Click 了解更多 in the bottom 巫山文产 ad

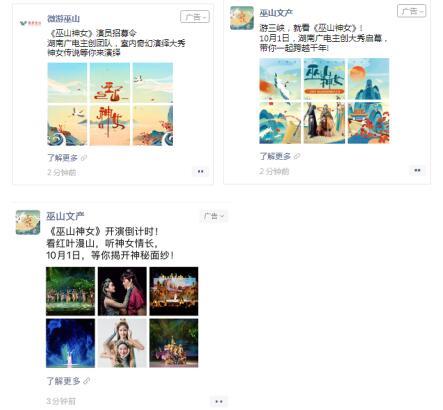pos(63,381)
